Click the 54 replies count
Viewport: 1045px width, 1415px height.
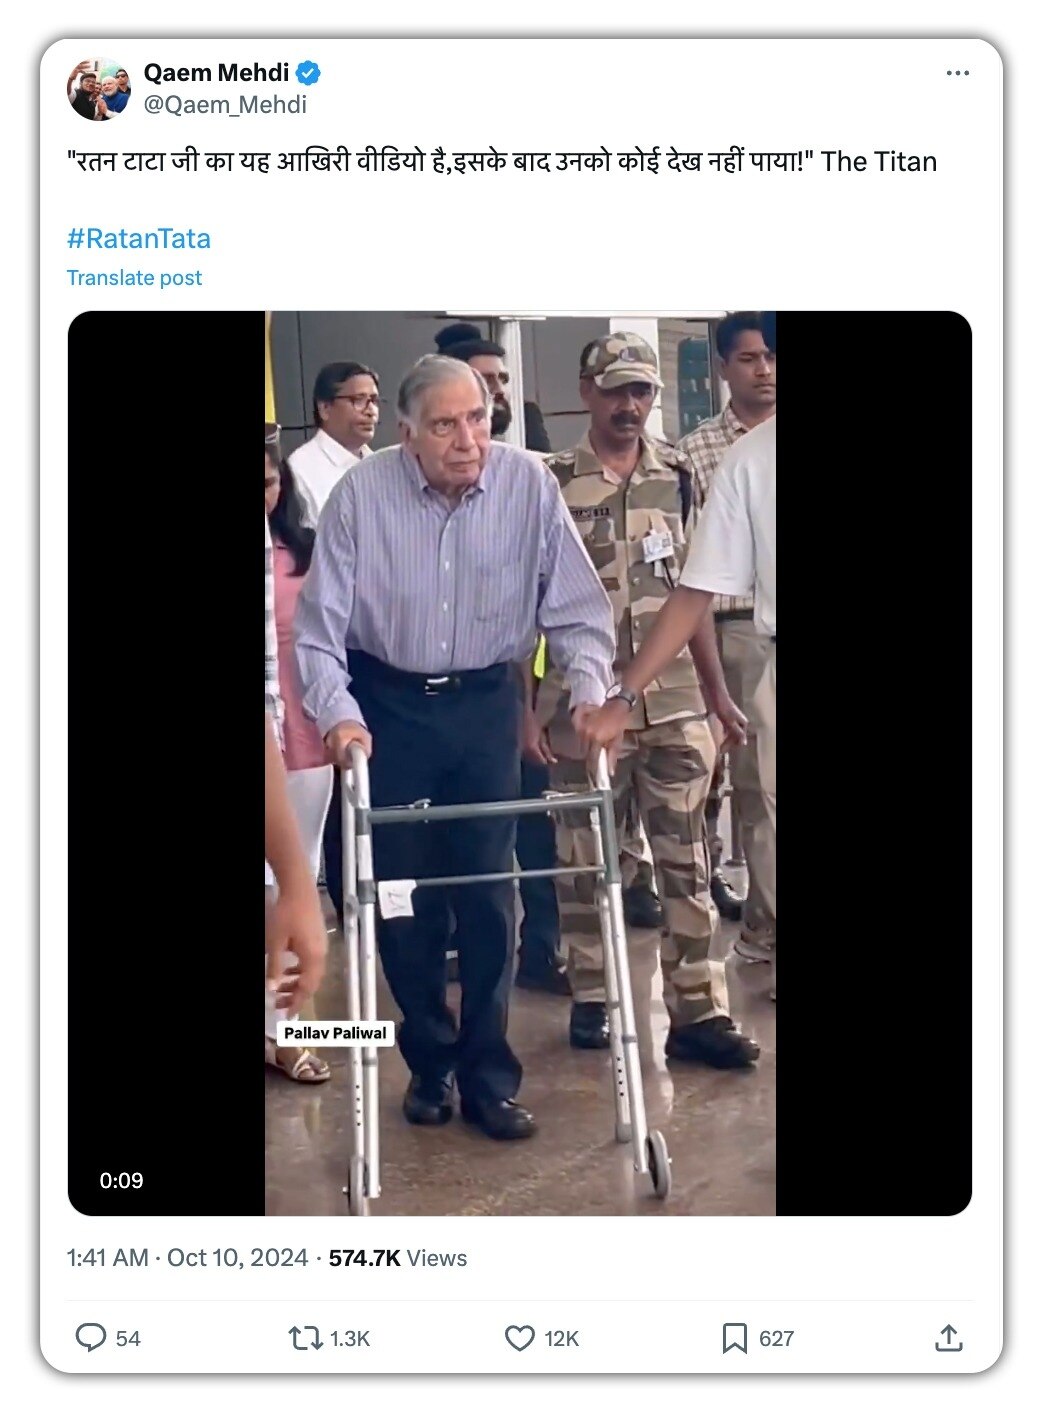(x=128, y=1339)
